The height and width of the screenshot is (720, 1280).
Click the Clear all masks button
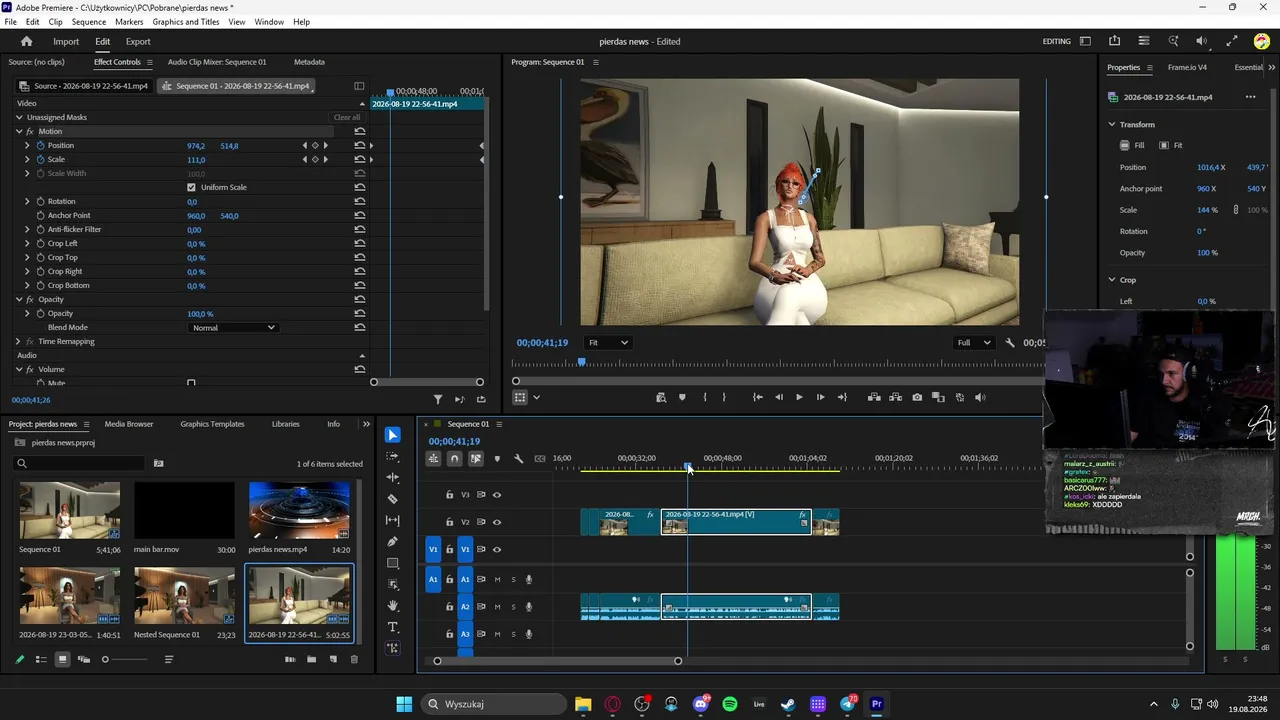pos(347,118)
